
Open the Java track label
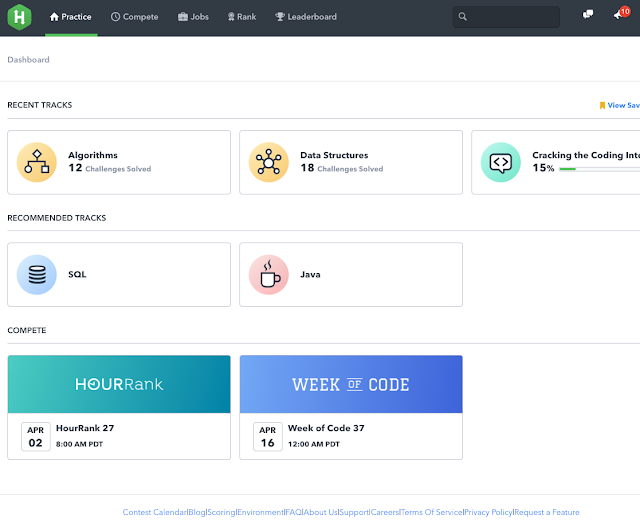point(310,274)
